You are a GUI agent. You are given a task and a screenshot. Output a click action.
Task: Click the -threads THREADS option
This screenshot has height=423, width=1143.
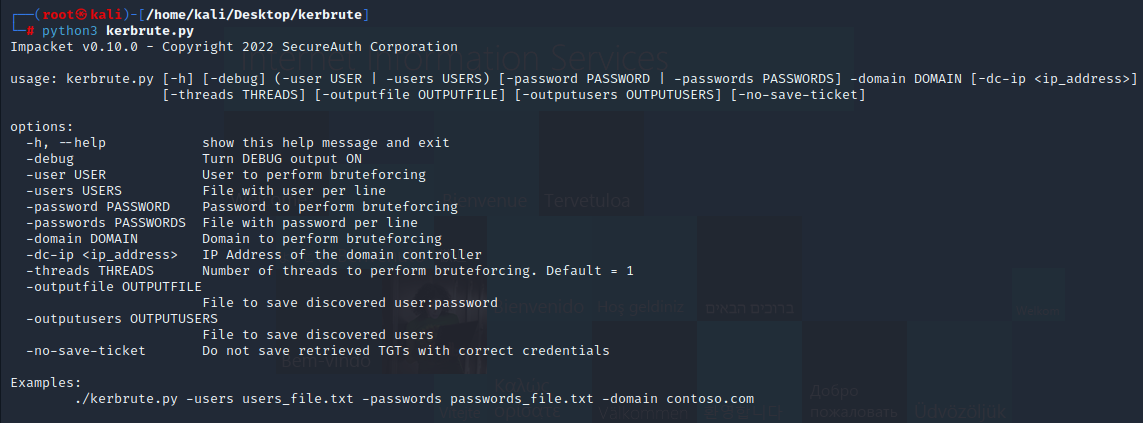coord(90,271)
